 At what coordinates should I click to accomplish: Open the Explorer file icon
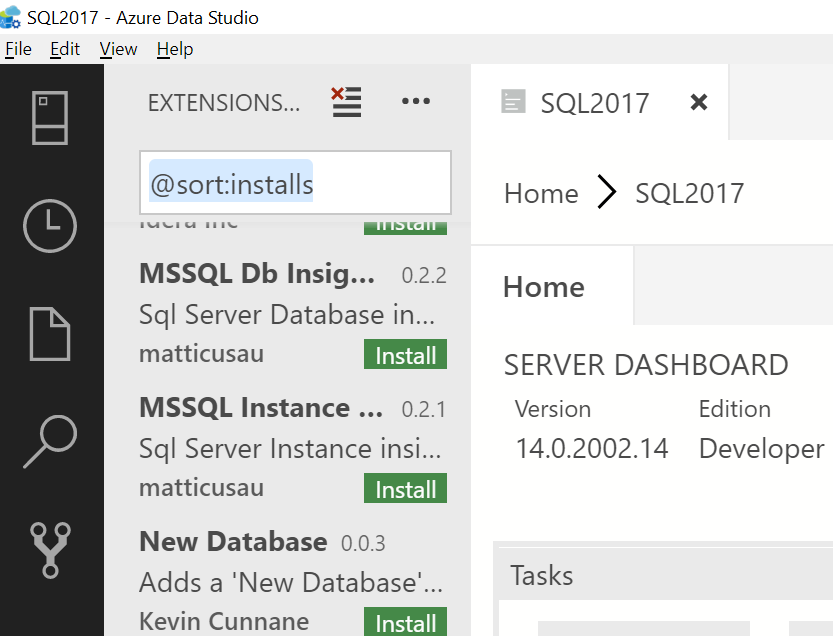click(x=50, y=333)
